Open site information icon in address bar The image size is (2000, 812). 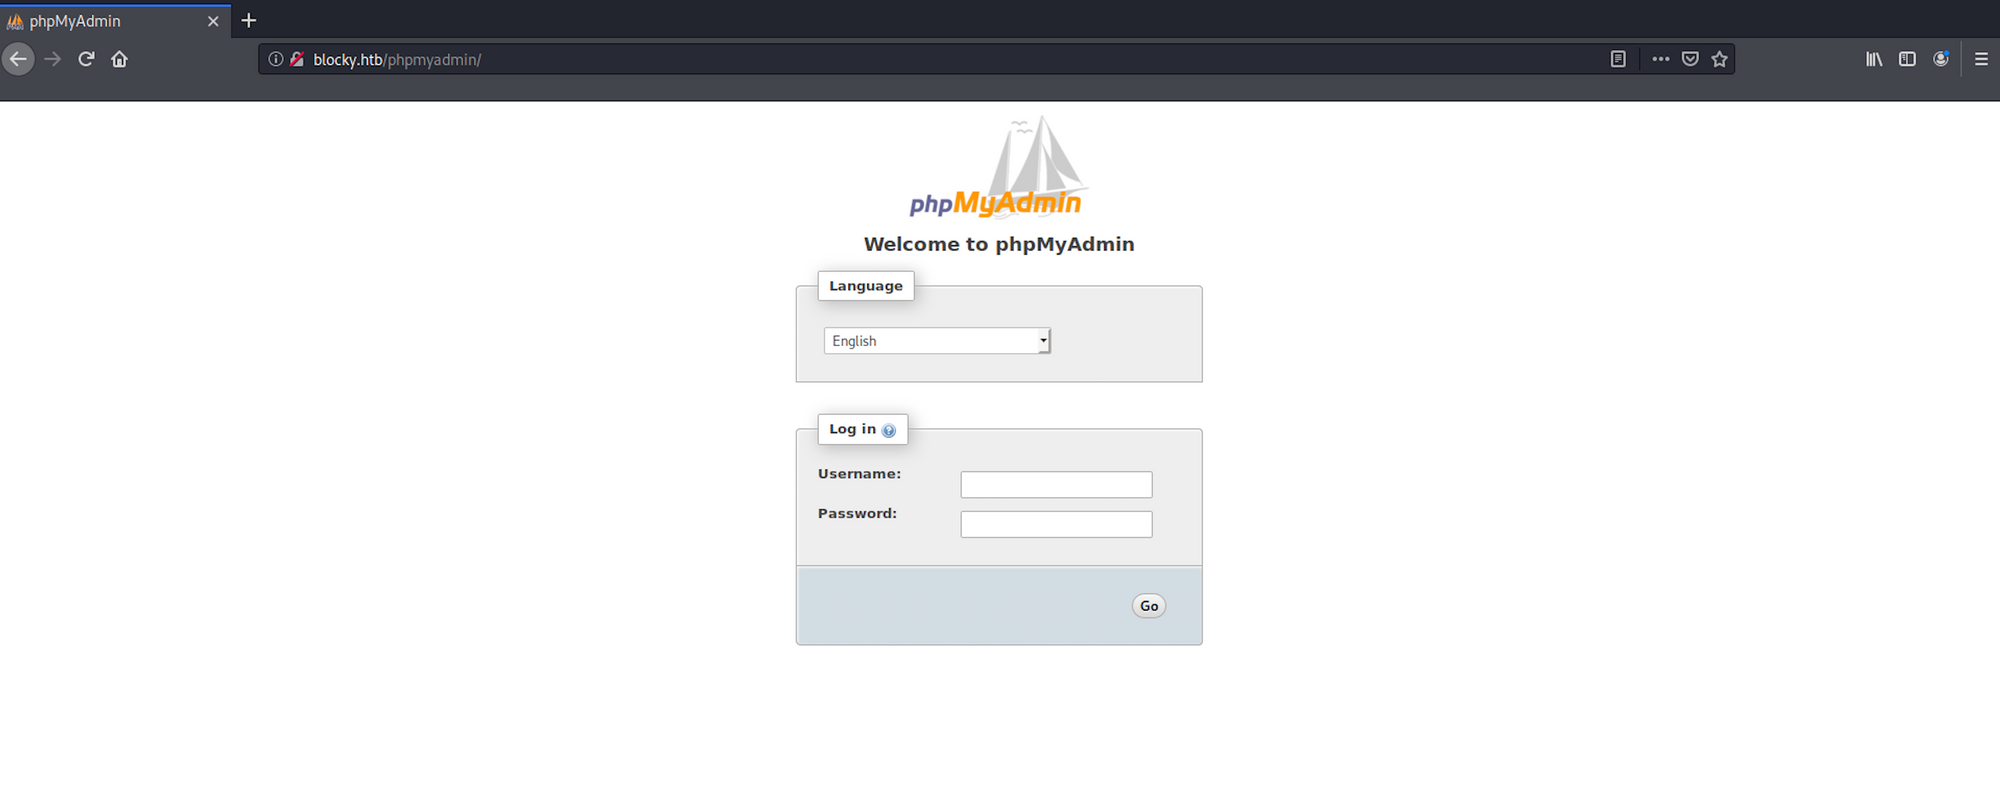pyautogui.click(x=276, y=59)
